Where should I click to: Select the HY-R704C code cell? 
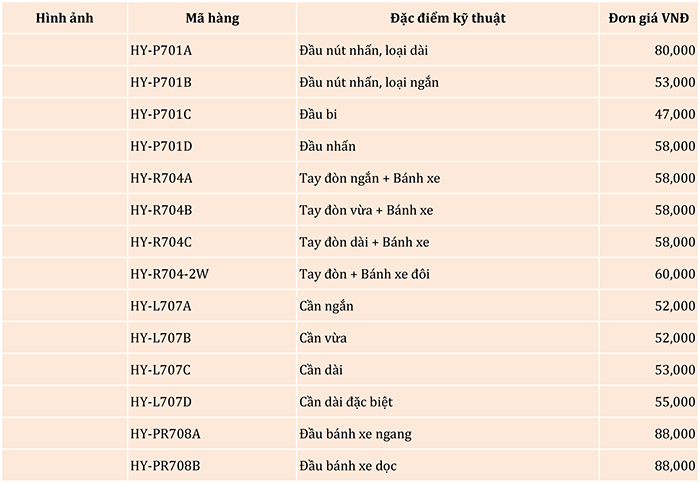(x=161, y=242)
